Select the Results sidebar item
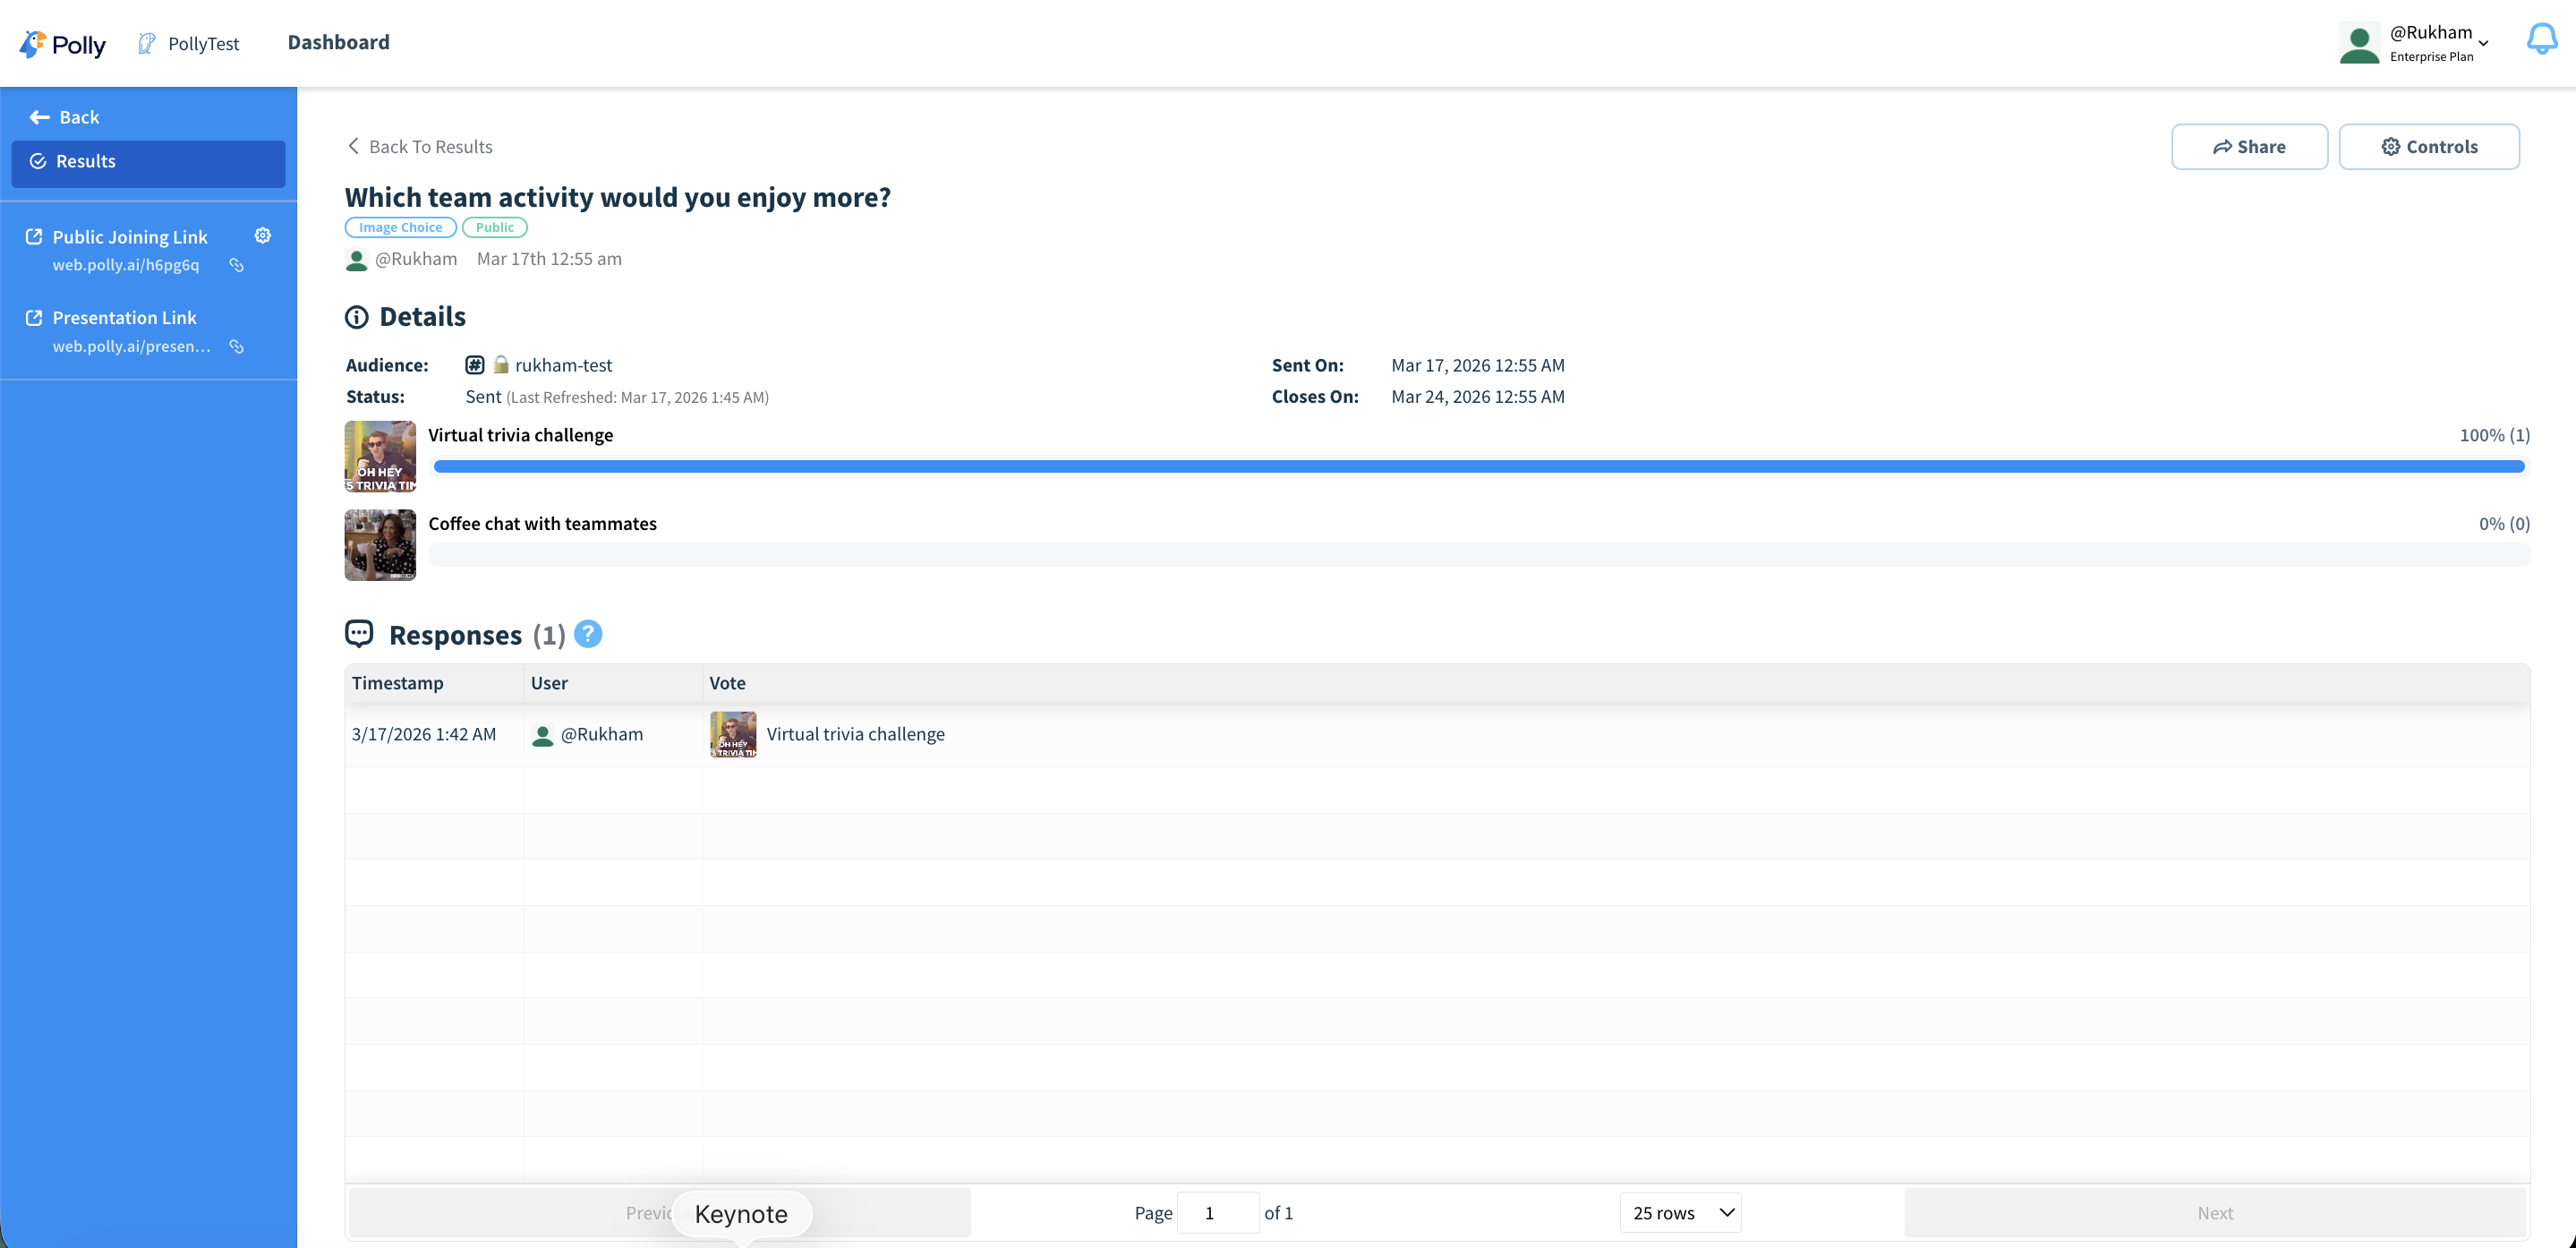Viewport: 2576px width, 1248px height. [x=148, y=162]
